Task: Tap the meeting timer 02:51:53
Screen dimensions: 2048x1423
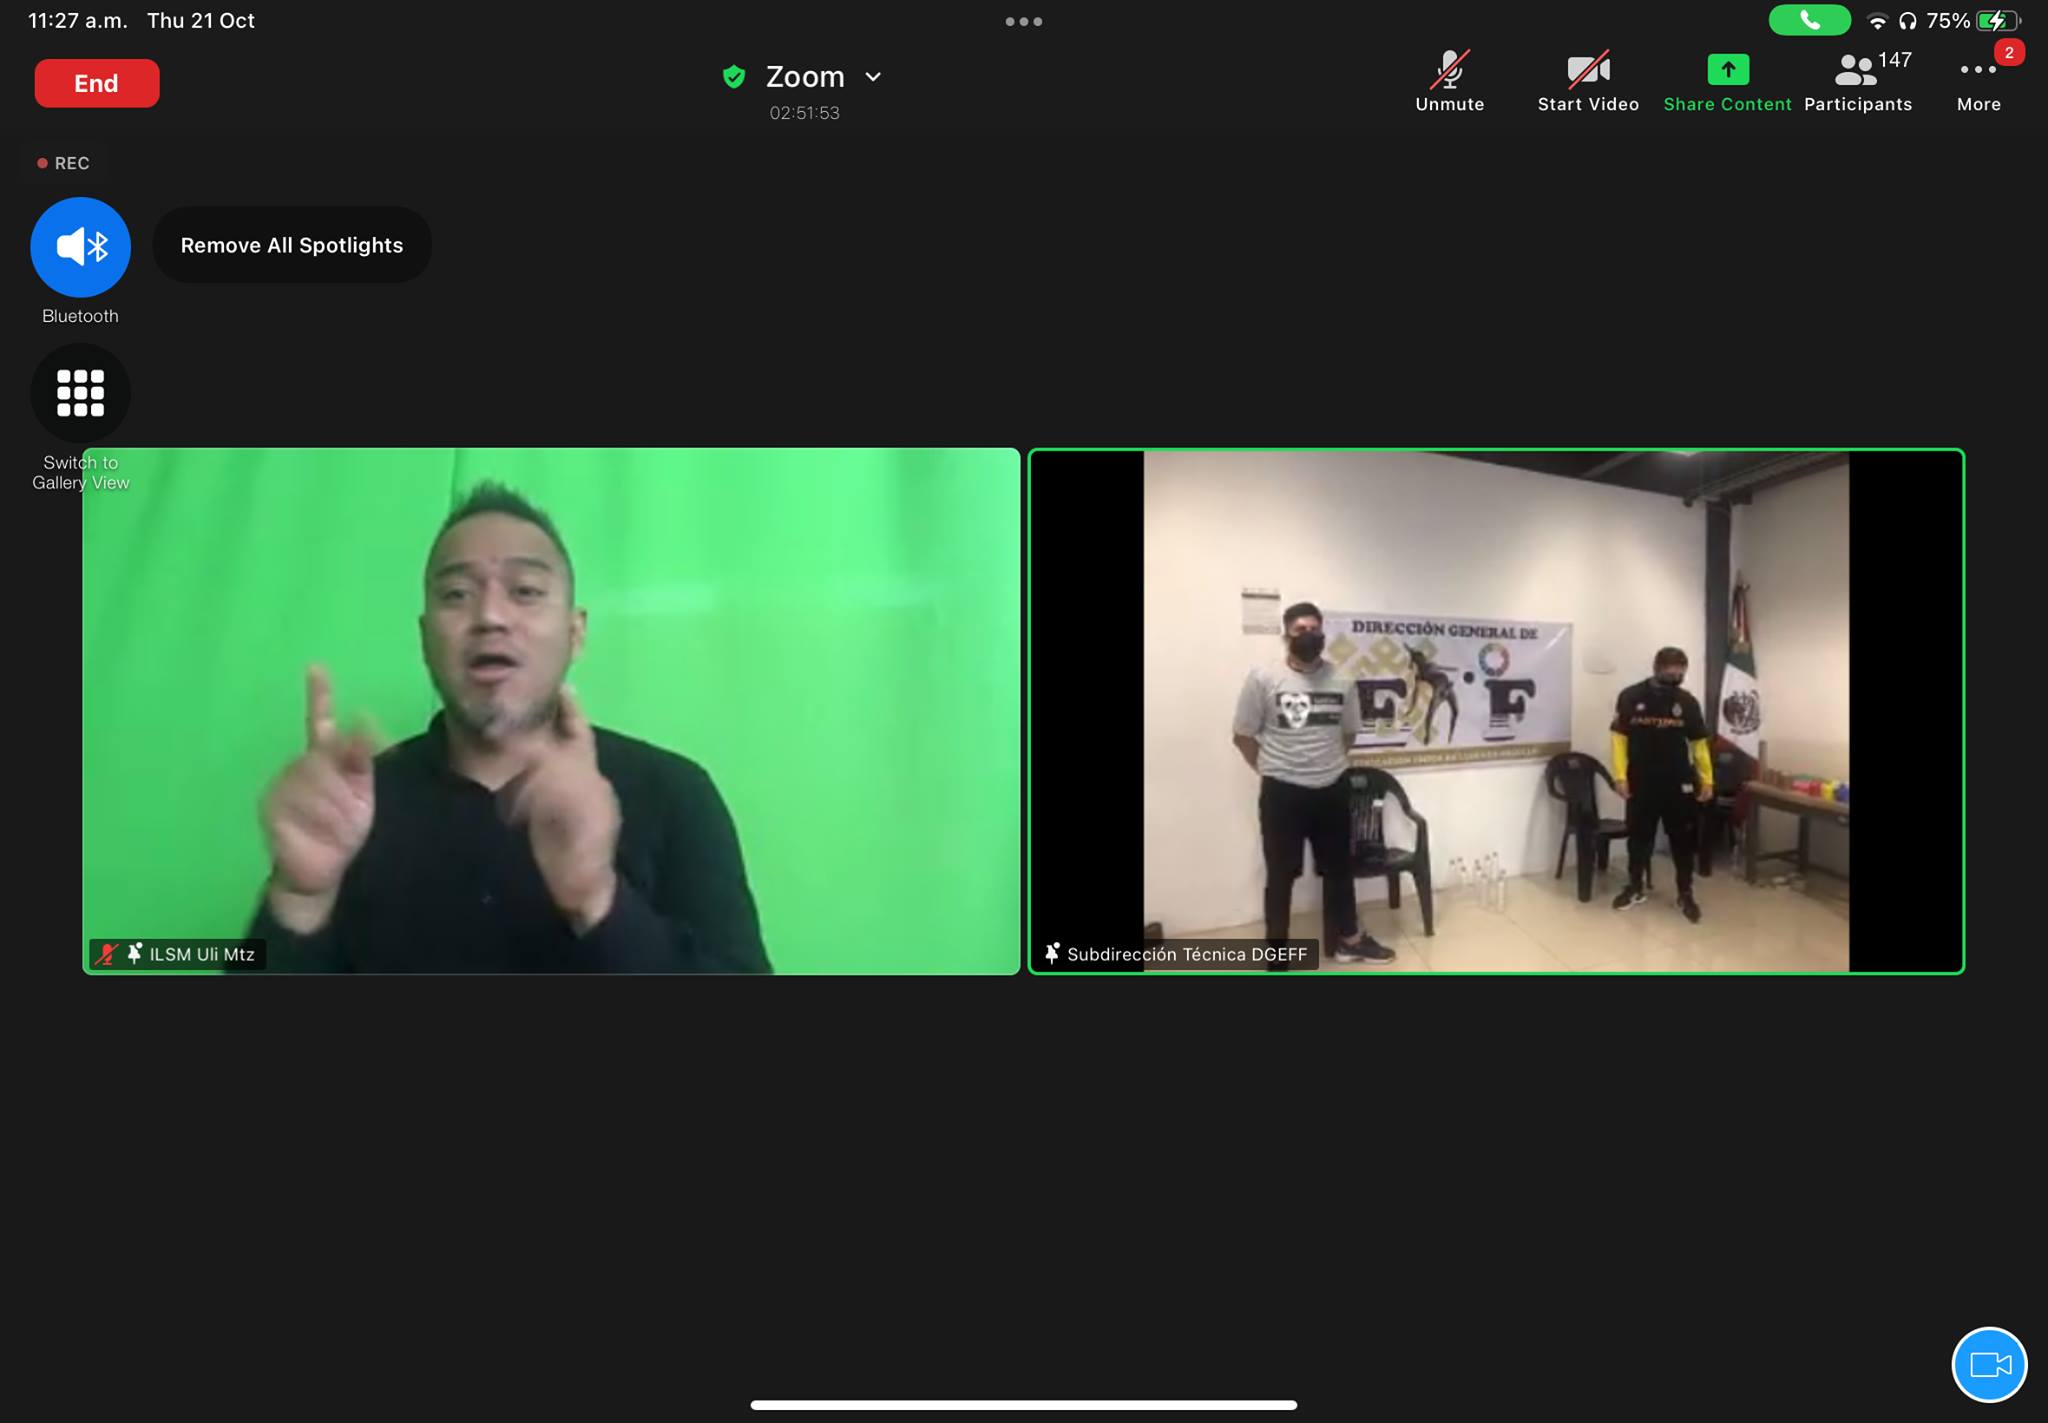Action: tap(804, 113)
